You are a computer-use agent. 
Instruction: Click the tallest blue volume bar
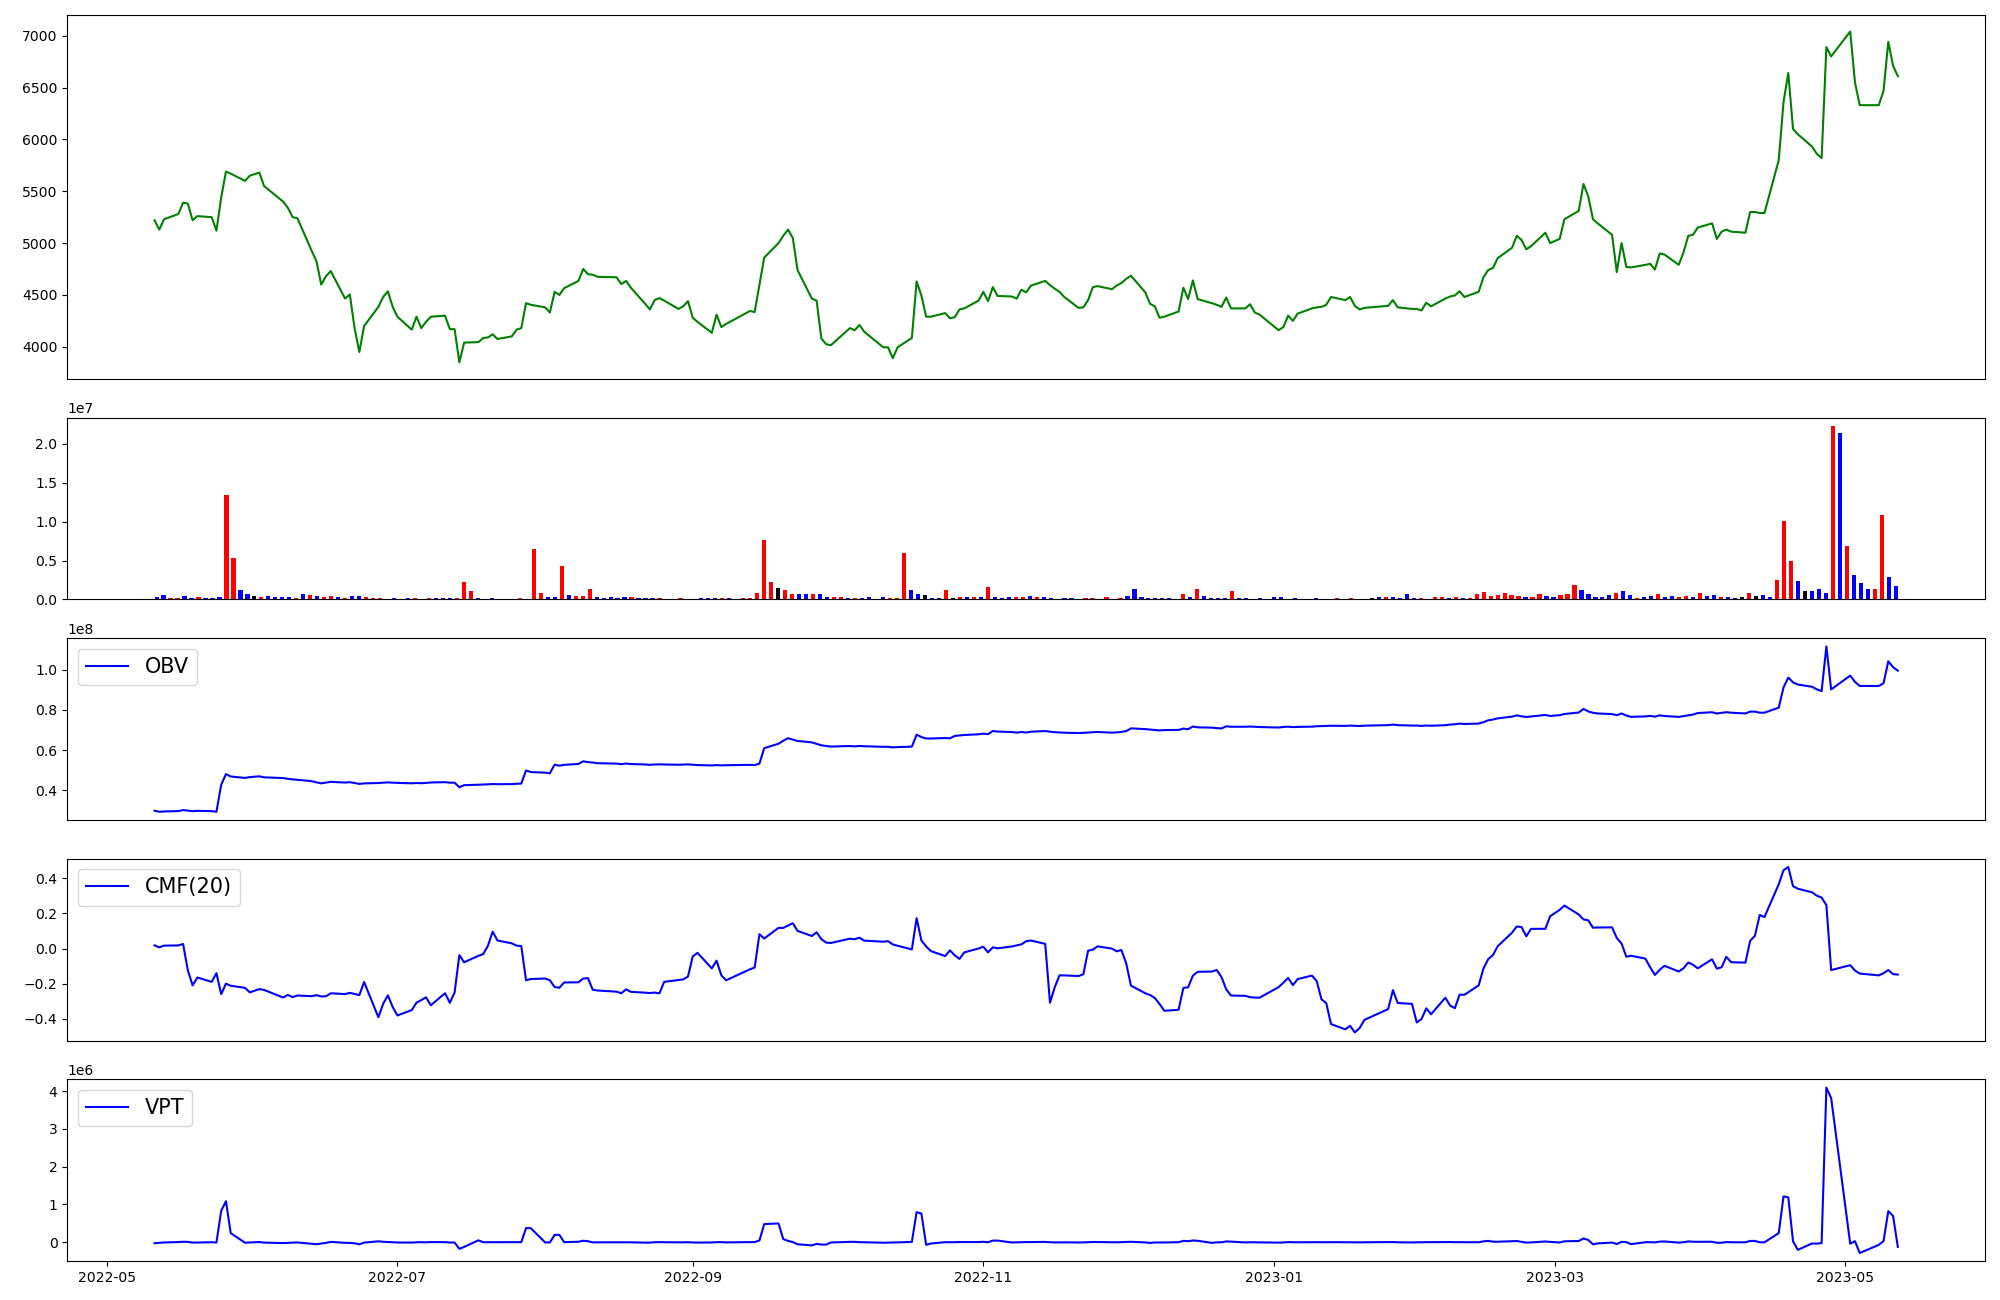(1840, 516)
